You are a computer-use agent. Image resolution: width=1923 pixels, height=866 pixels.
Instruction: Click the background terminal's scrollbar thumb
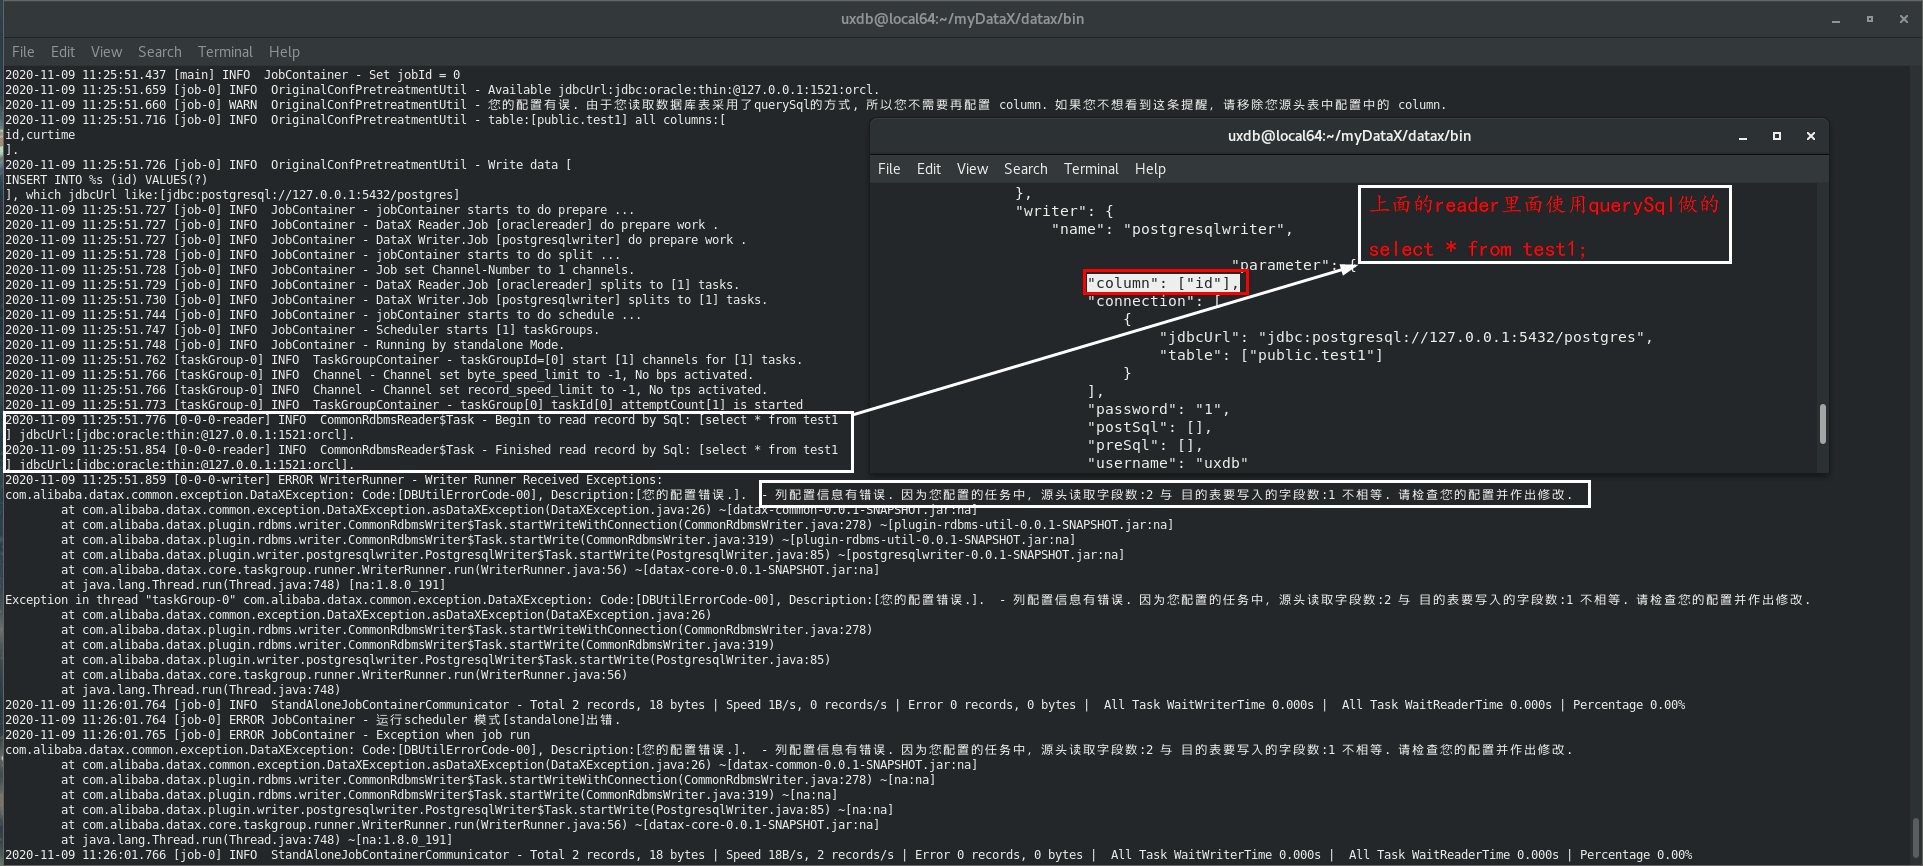1916,838
